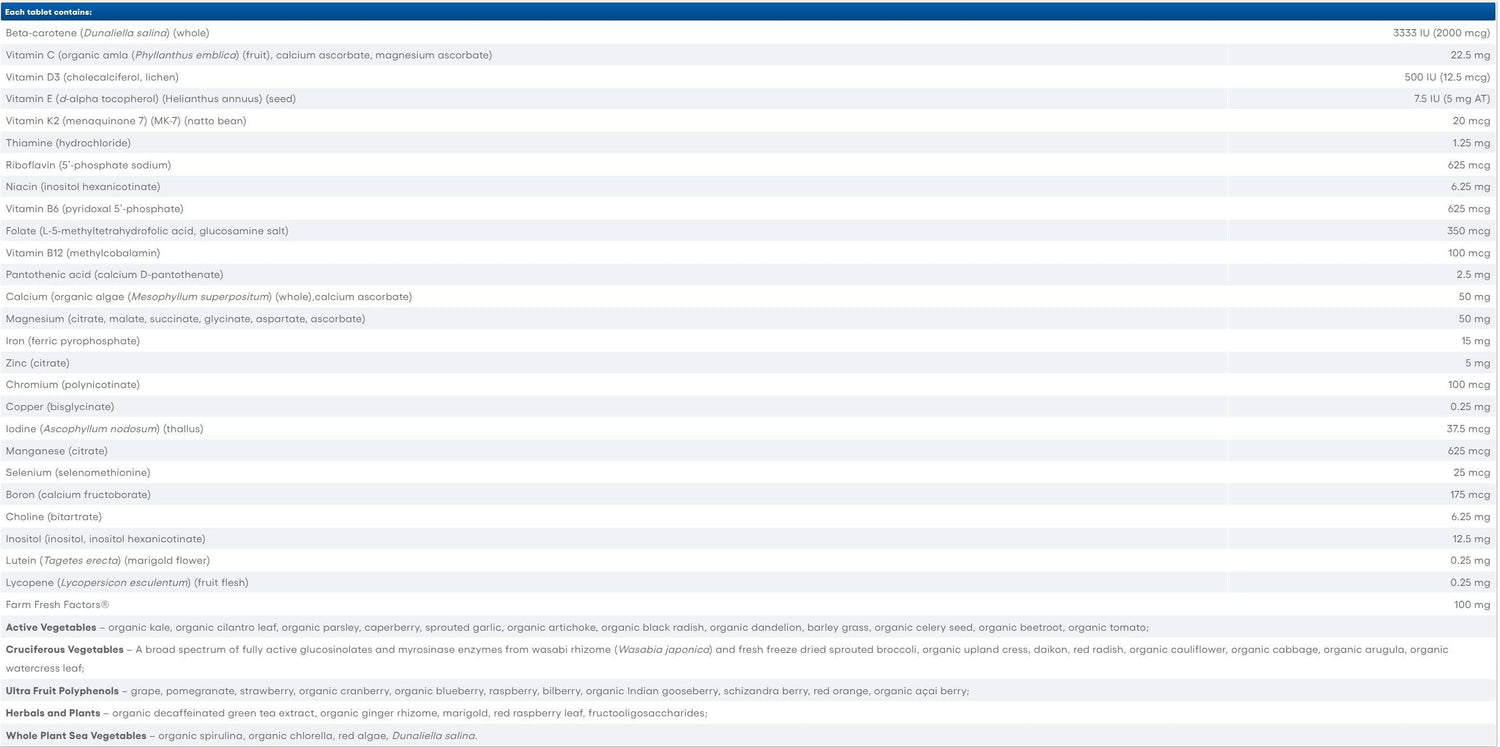Select the Folate L-5-methyltetrahydrofolic acid row
The width and height of the screenshot is (1500, 747).
click(146, 231)
